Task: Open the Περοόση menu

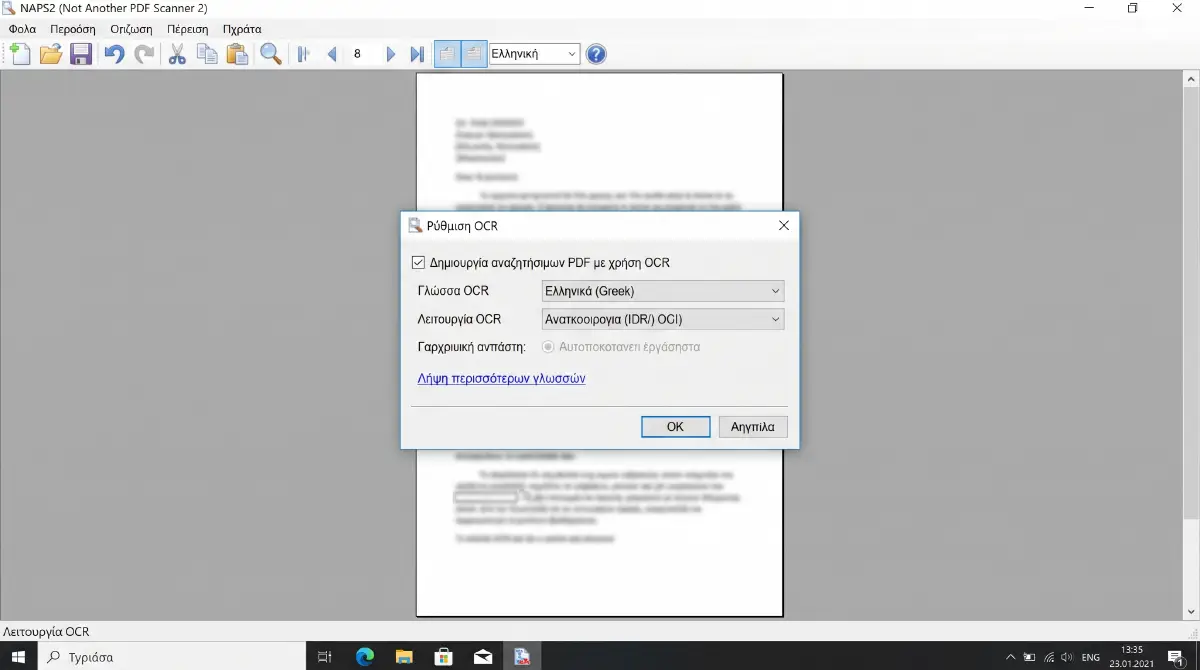Action: [73, 29]
